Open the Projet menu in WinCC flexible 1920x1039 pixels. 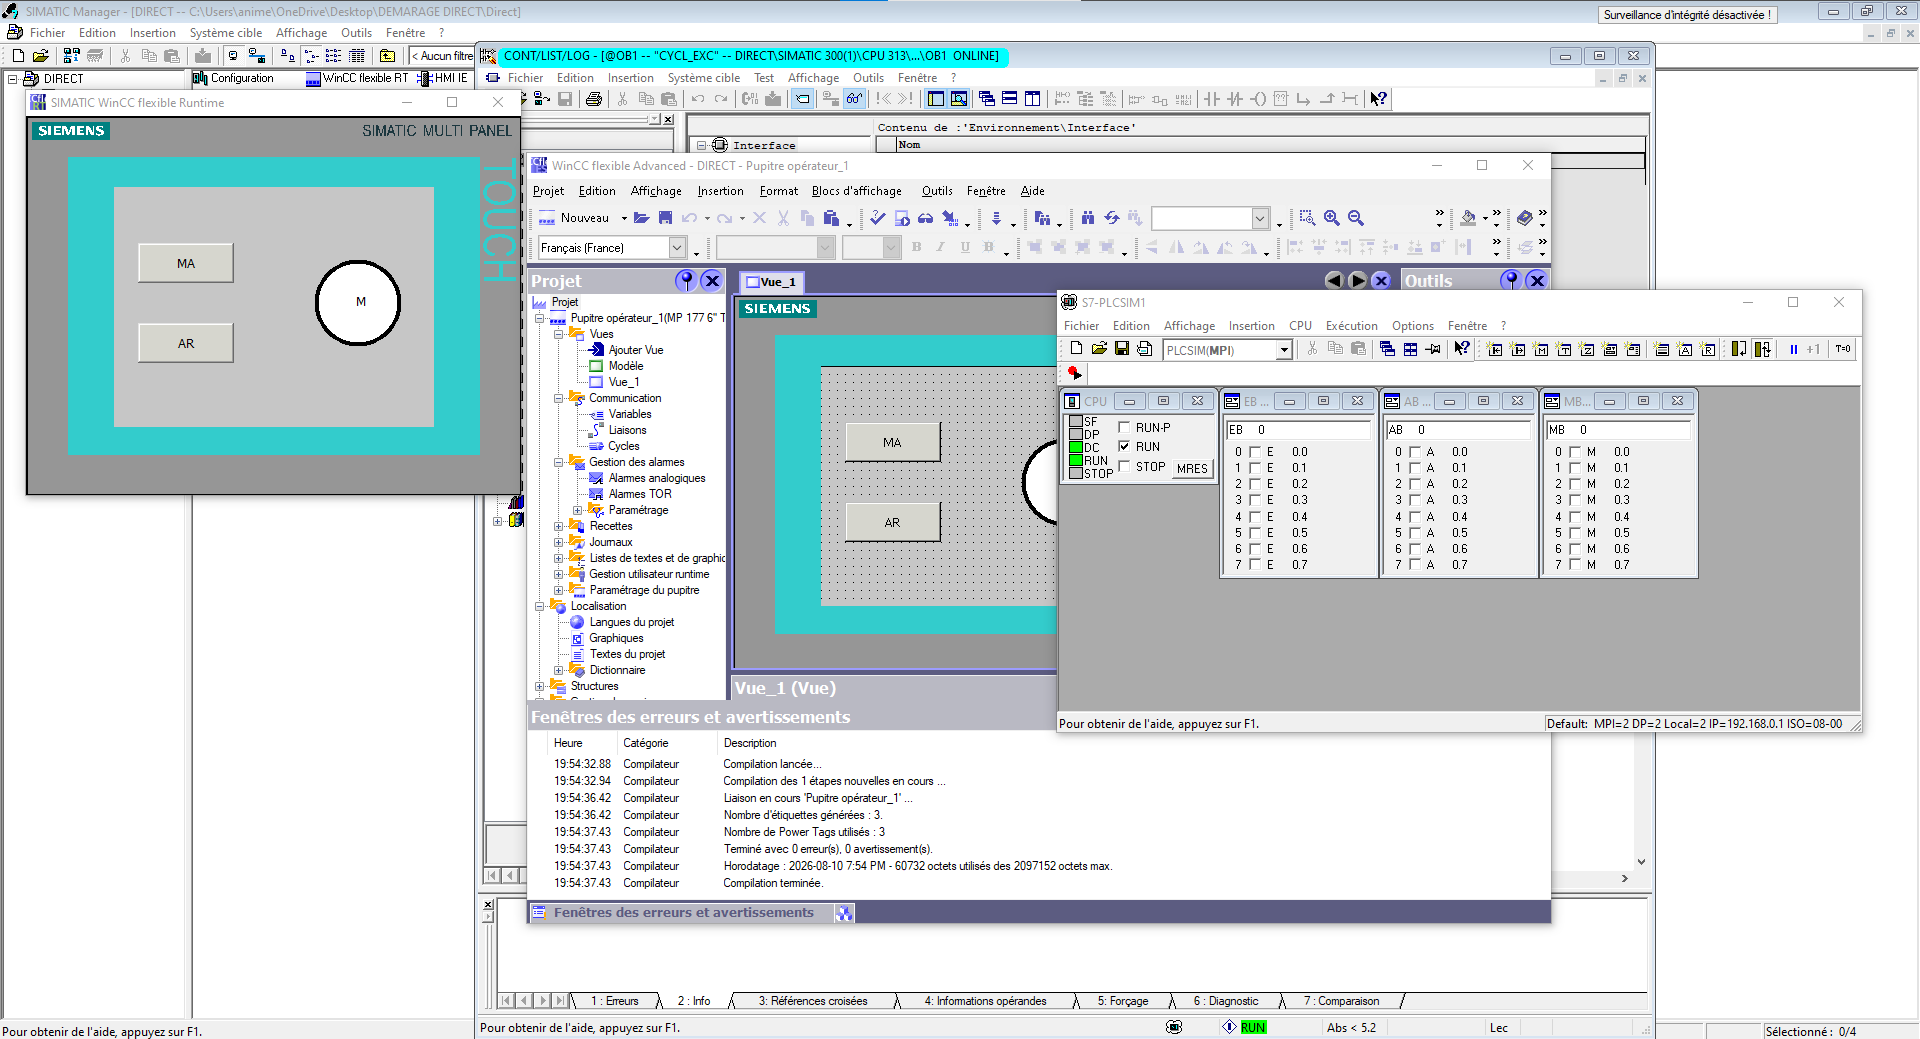coord(548,191)
